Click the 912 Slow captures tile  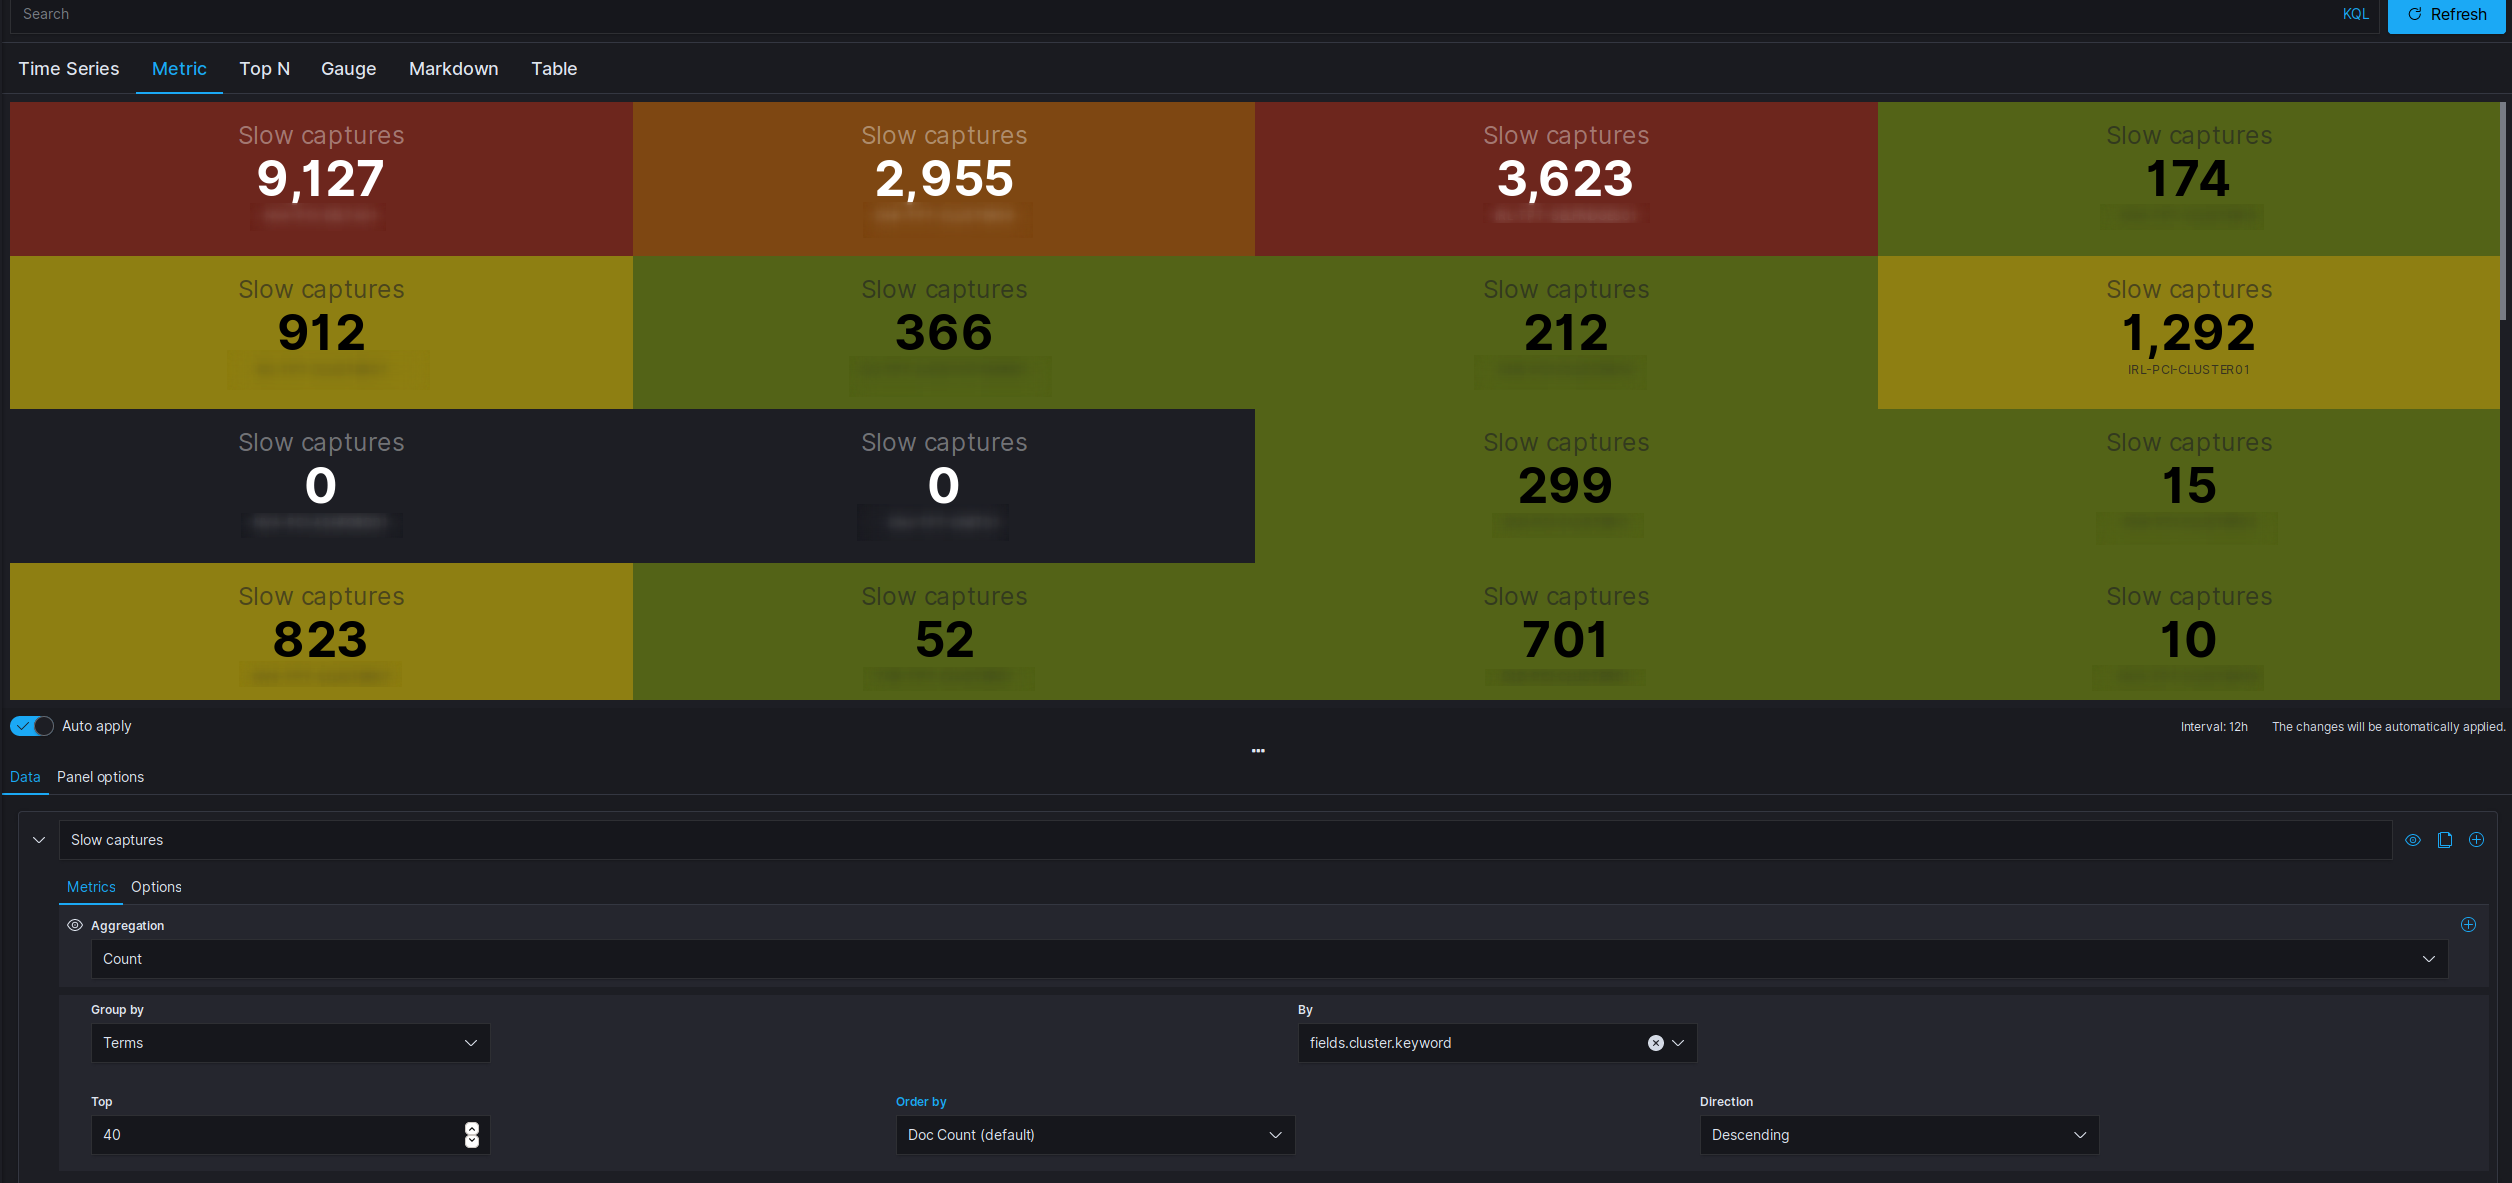[x=321, y=333]
